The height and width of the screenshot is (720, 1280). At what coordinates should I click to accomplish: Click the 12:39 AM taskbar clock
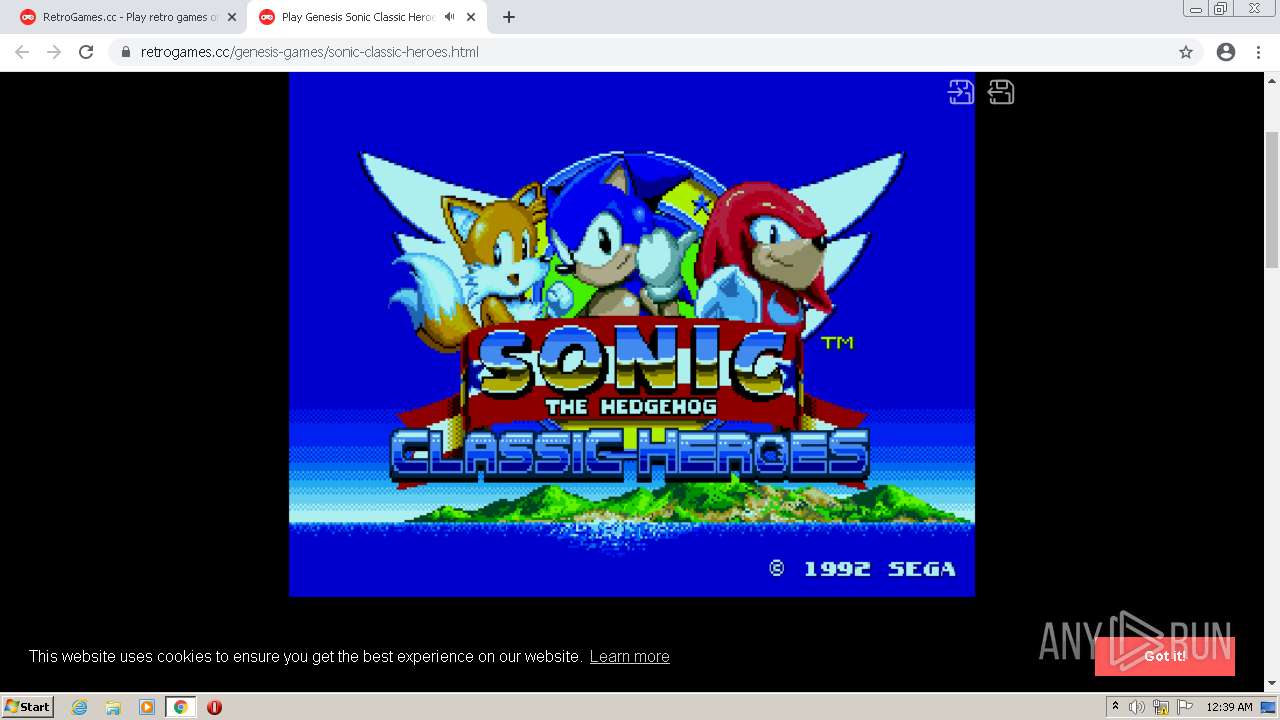click(1229, 707)
